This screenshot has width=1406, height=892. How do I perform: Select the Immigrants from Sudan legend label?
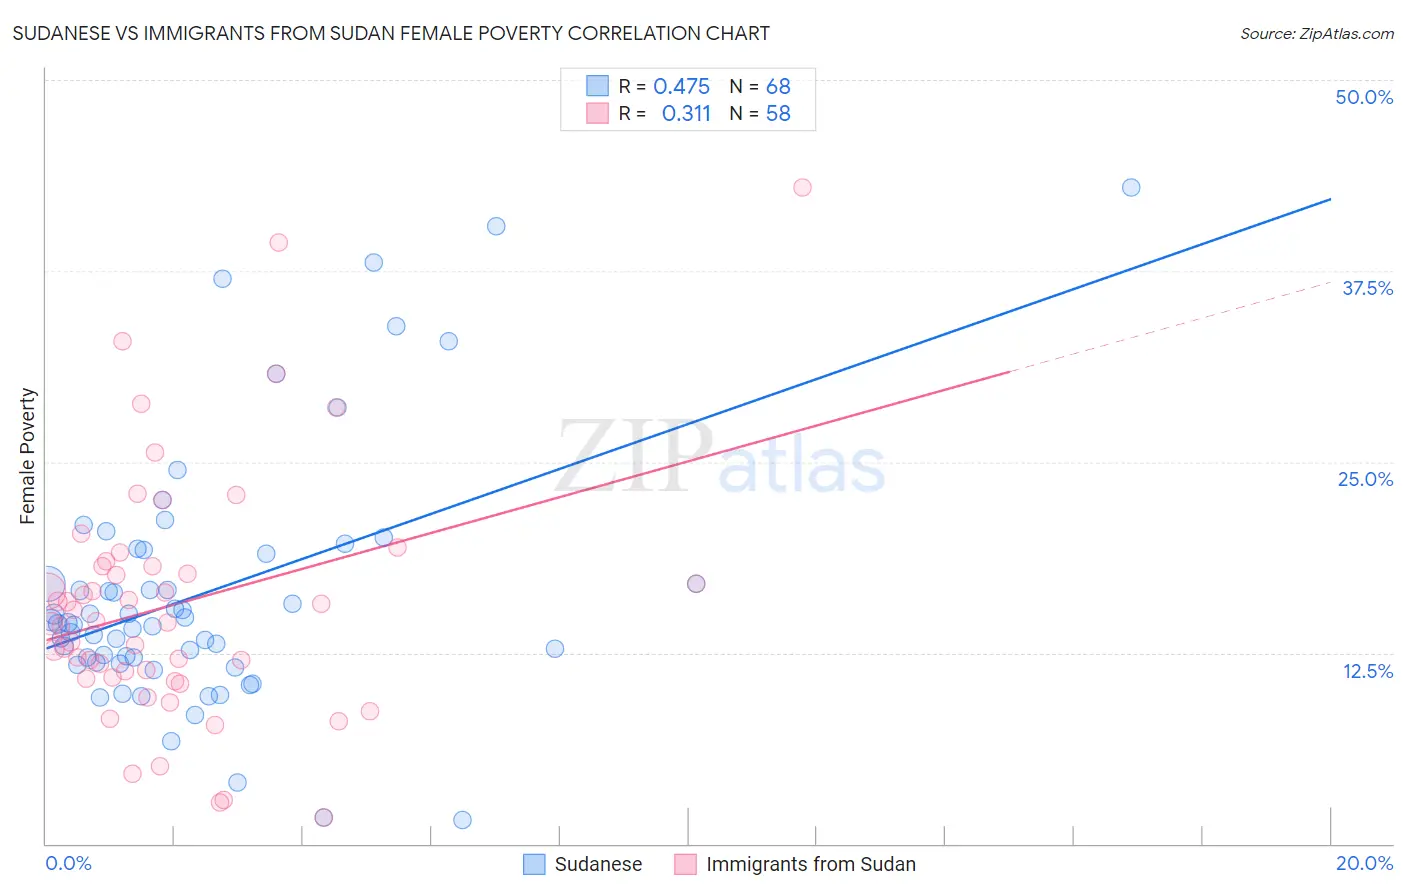(811, 864)
